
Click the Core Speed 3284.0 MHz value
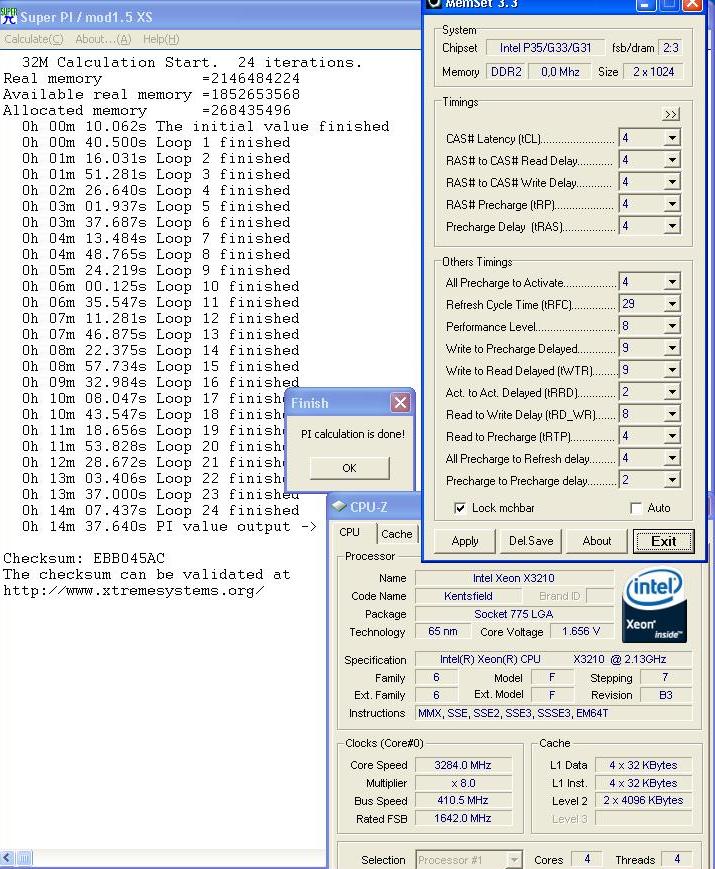tap(463, 765)
